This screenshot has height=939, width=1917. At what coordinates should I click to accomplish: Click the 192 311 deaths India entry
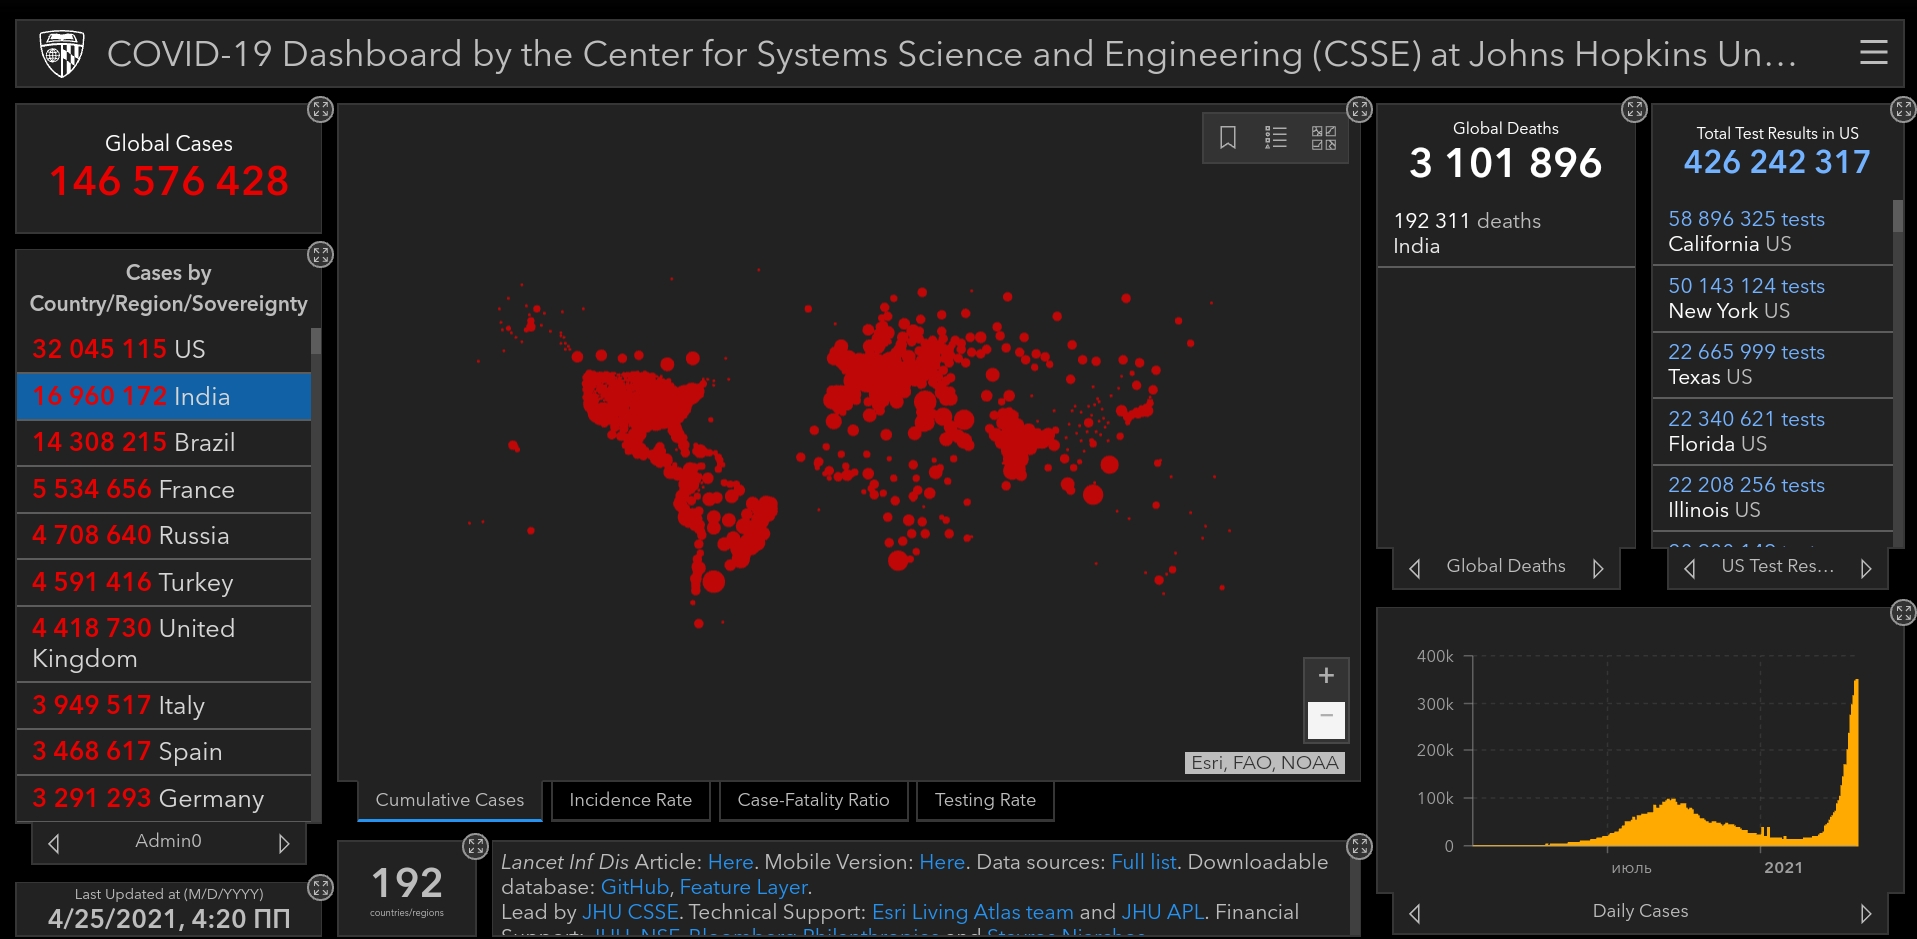(x=1505, y=233)
